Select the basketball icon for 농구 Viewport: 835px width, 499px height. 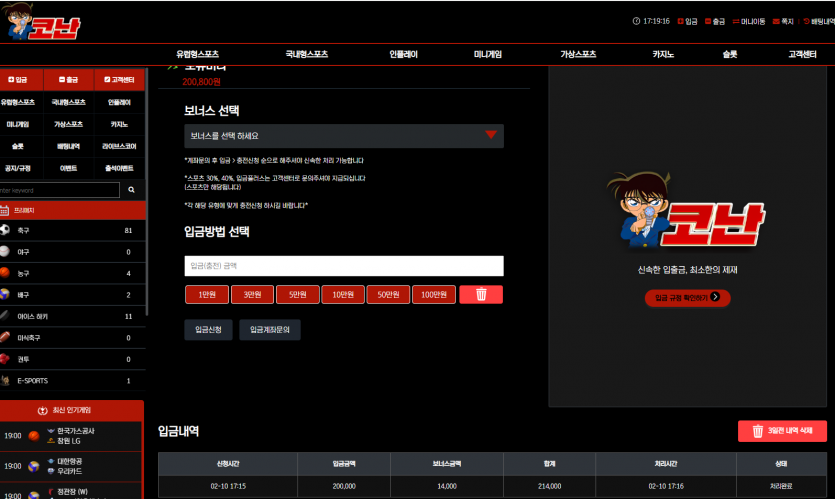pos(5,273)
